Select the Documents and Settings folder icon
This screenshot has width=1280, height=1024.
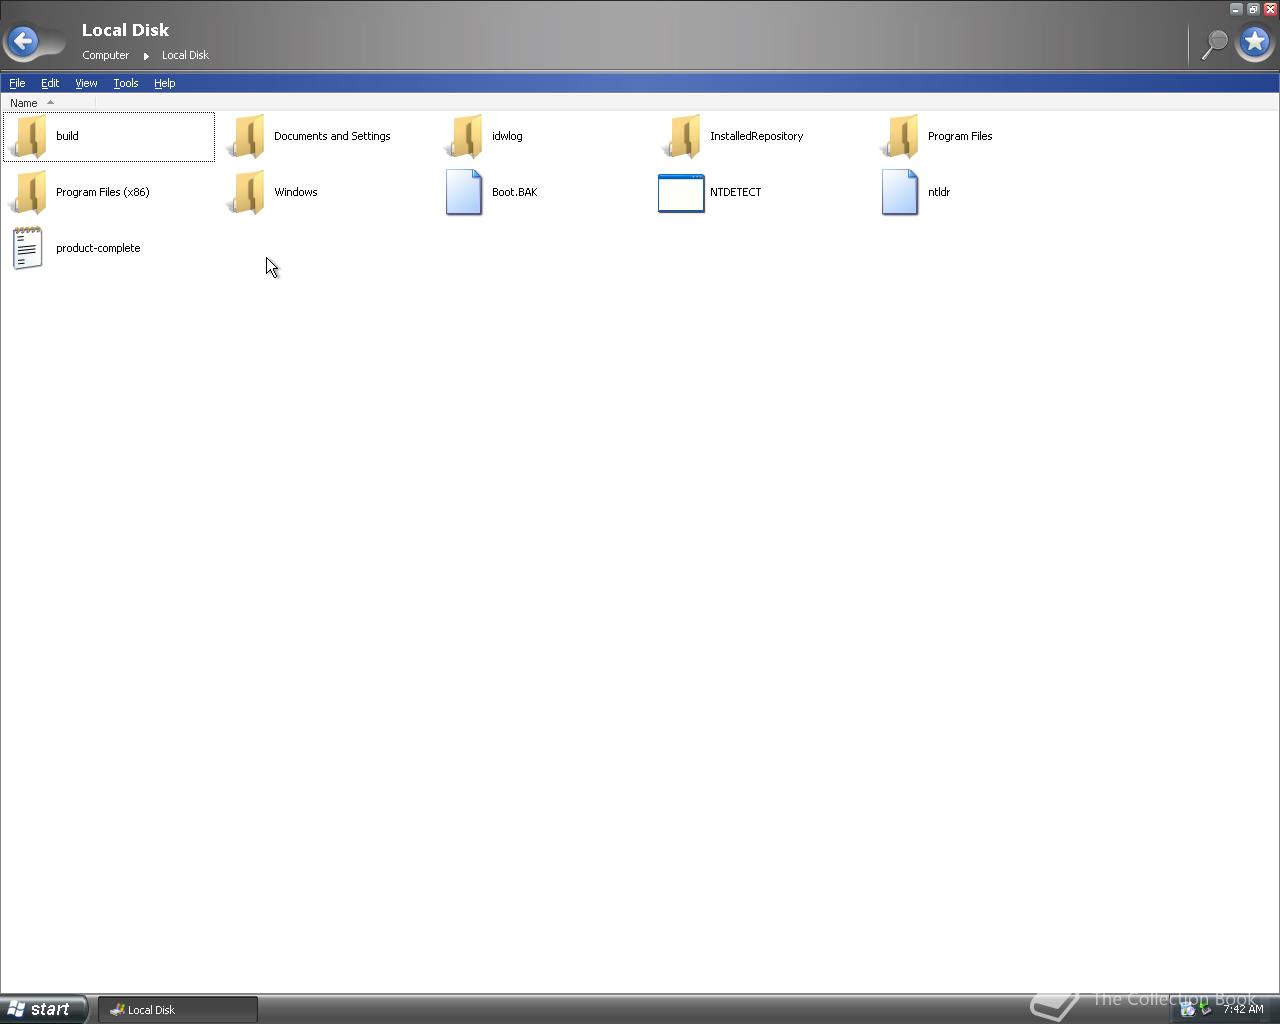248,136
